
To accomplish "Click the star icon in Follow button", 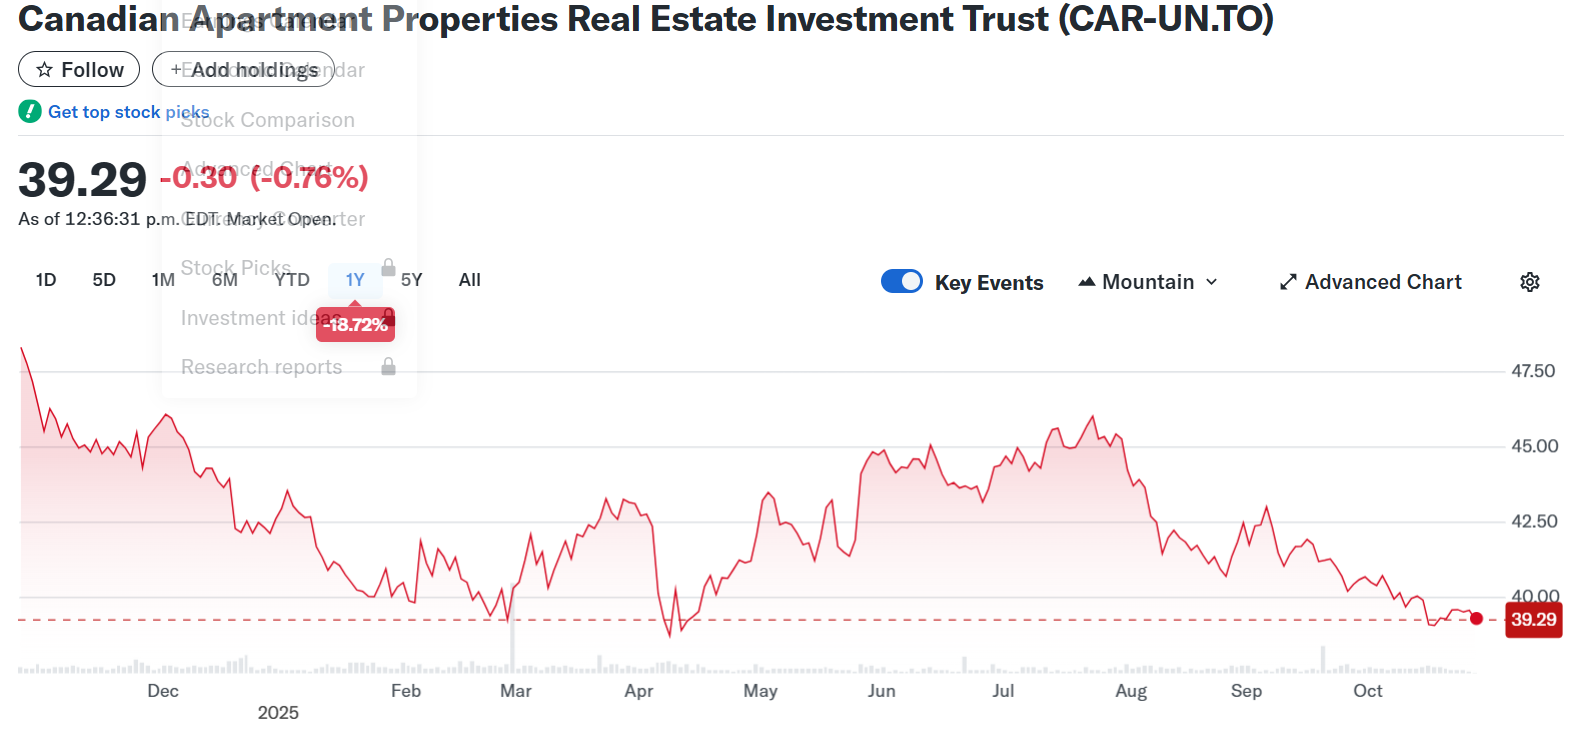I will coord(44,70).
